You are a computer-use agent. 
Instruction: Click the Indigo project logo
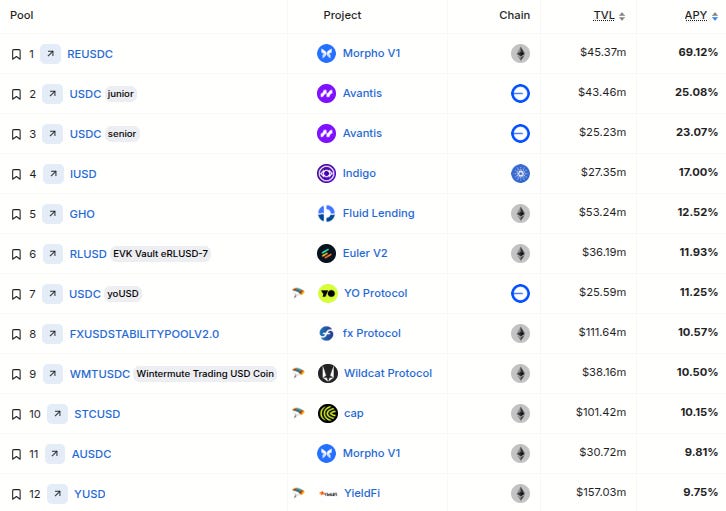(x=326, y=174)
